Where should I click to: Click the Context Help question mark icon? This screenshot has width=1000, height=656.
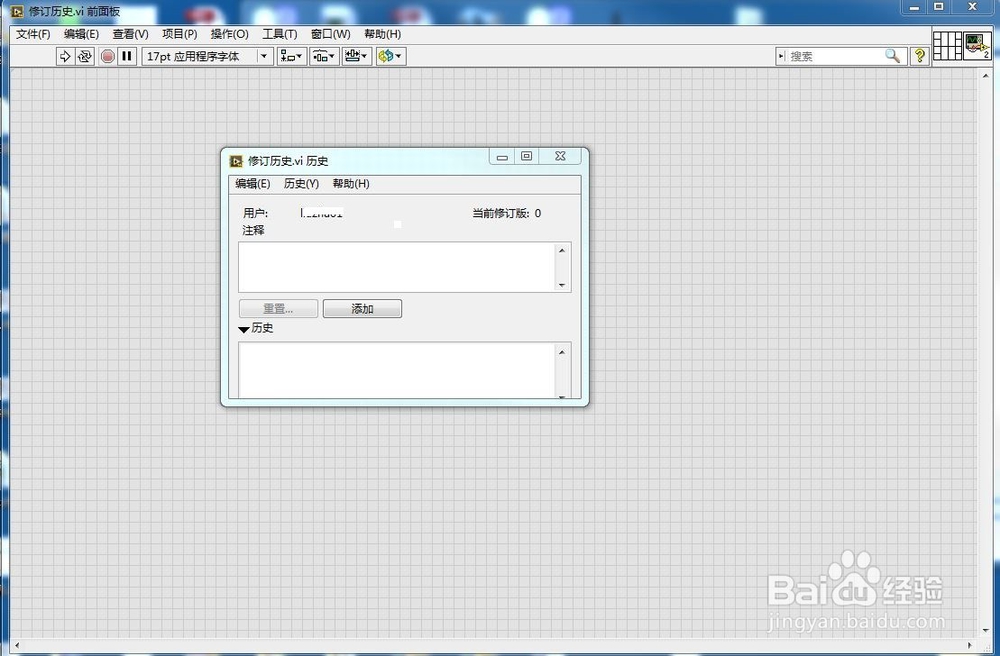[918, 56]
